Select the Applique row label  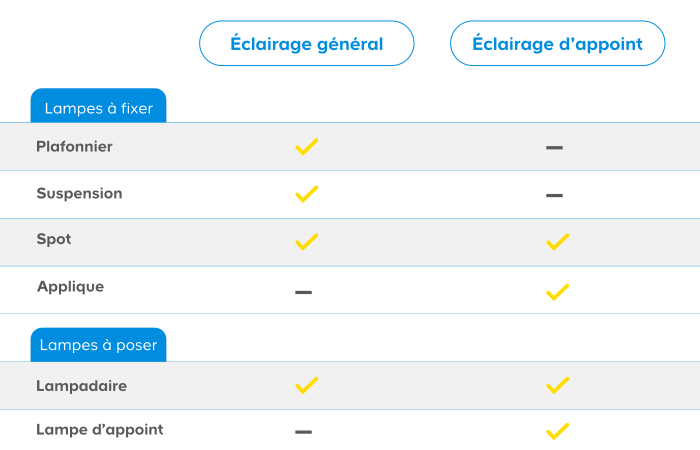[x=71, y=287]
